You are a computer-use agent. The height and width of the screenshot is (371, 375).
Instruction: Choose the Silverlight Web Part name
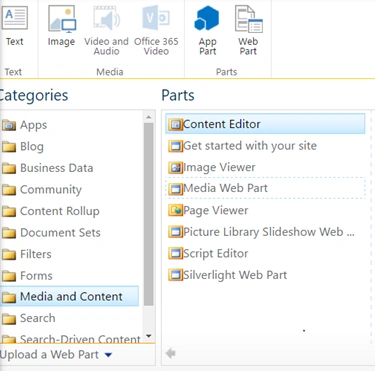click(x=235, y=275)
